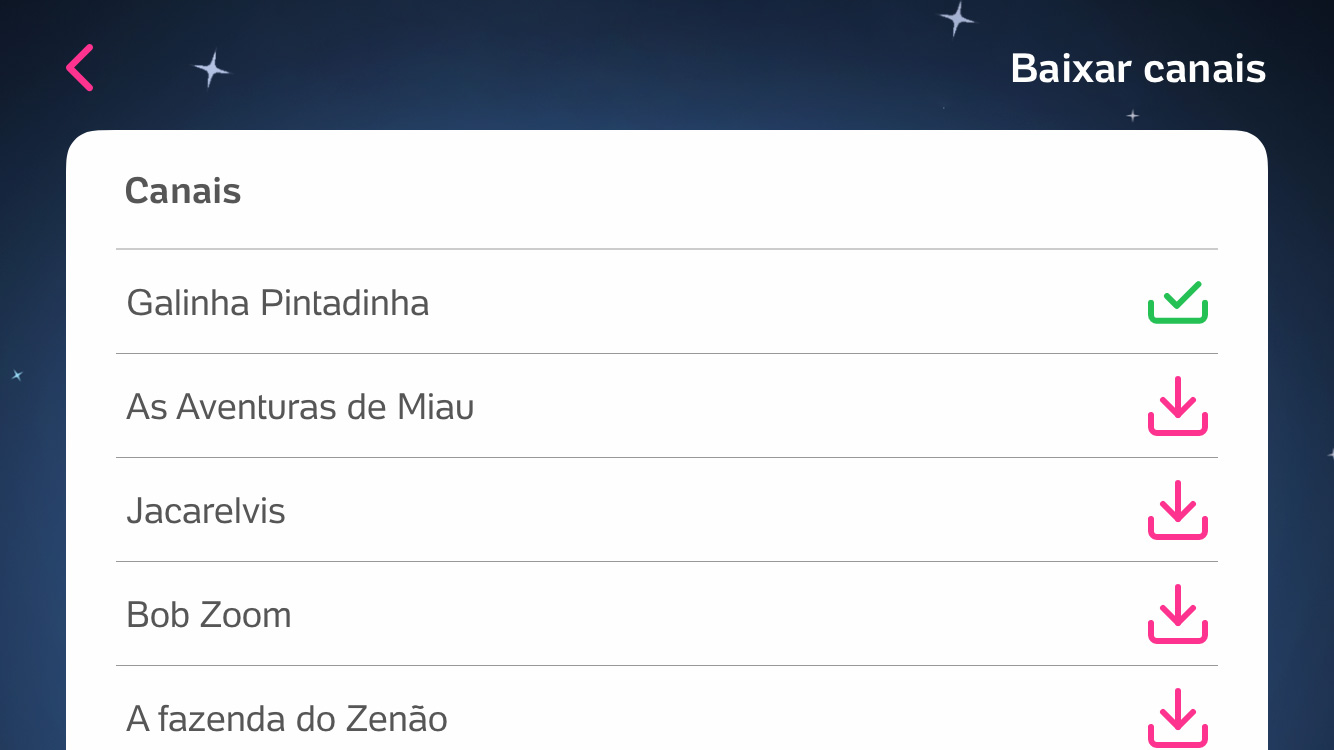
Task: Choose the Jacarelvis channel name
Action: pyautogui.click(x=206, y=510)
